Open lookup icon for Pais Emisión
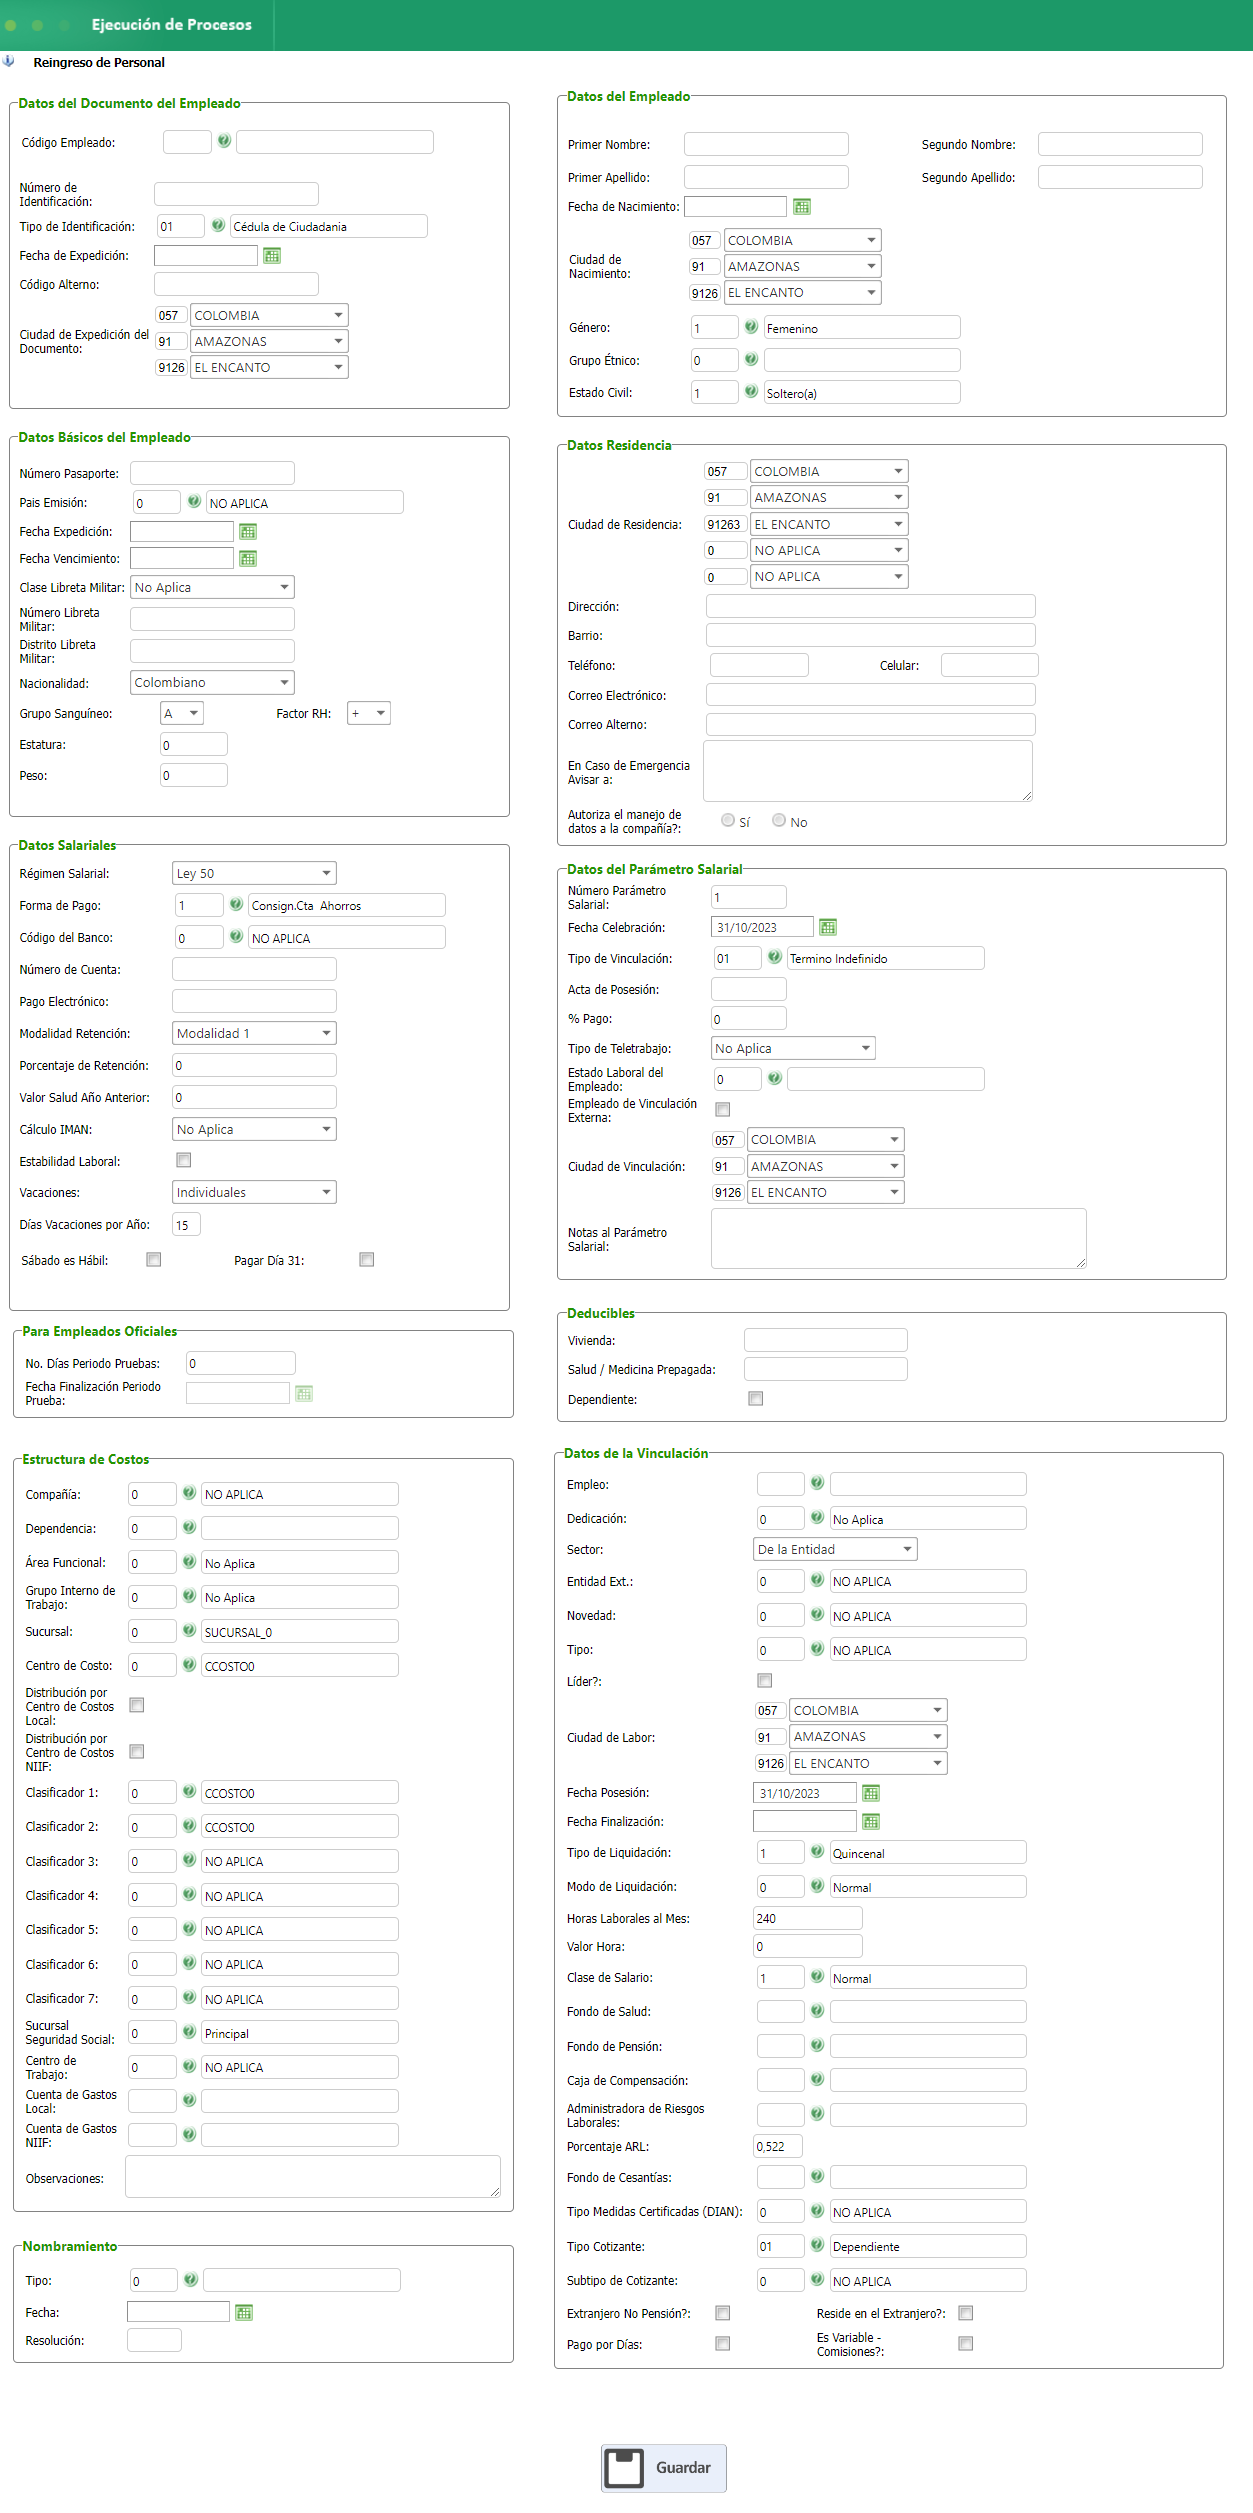Viewport: 1253px width, 2513px height. click(194, 501)
